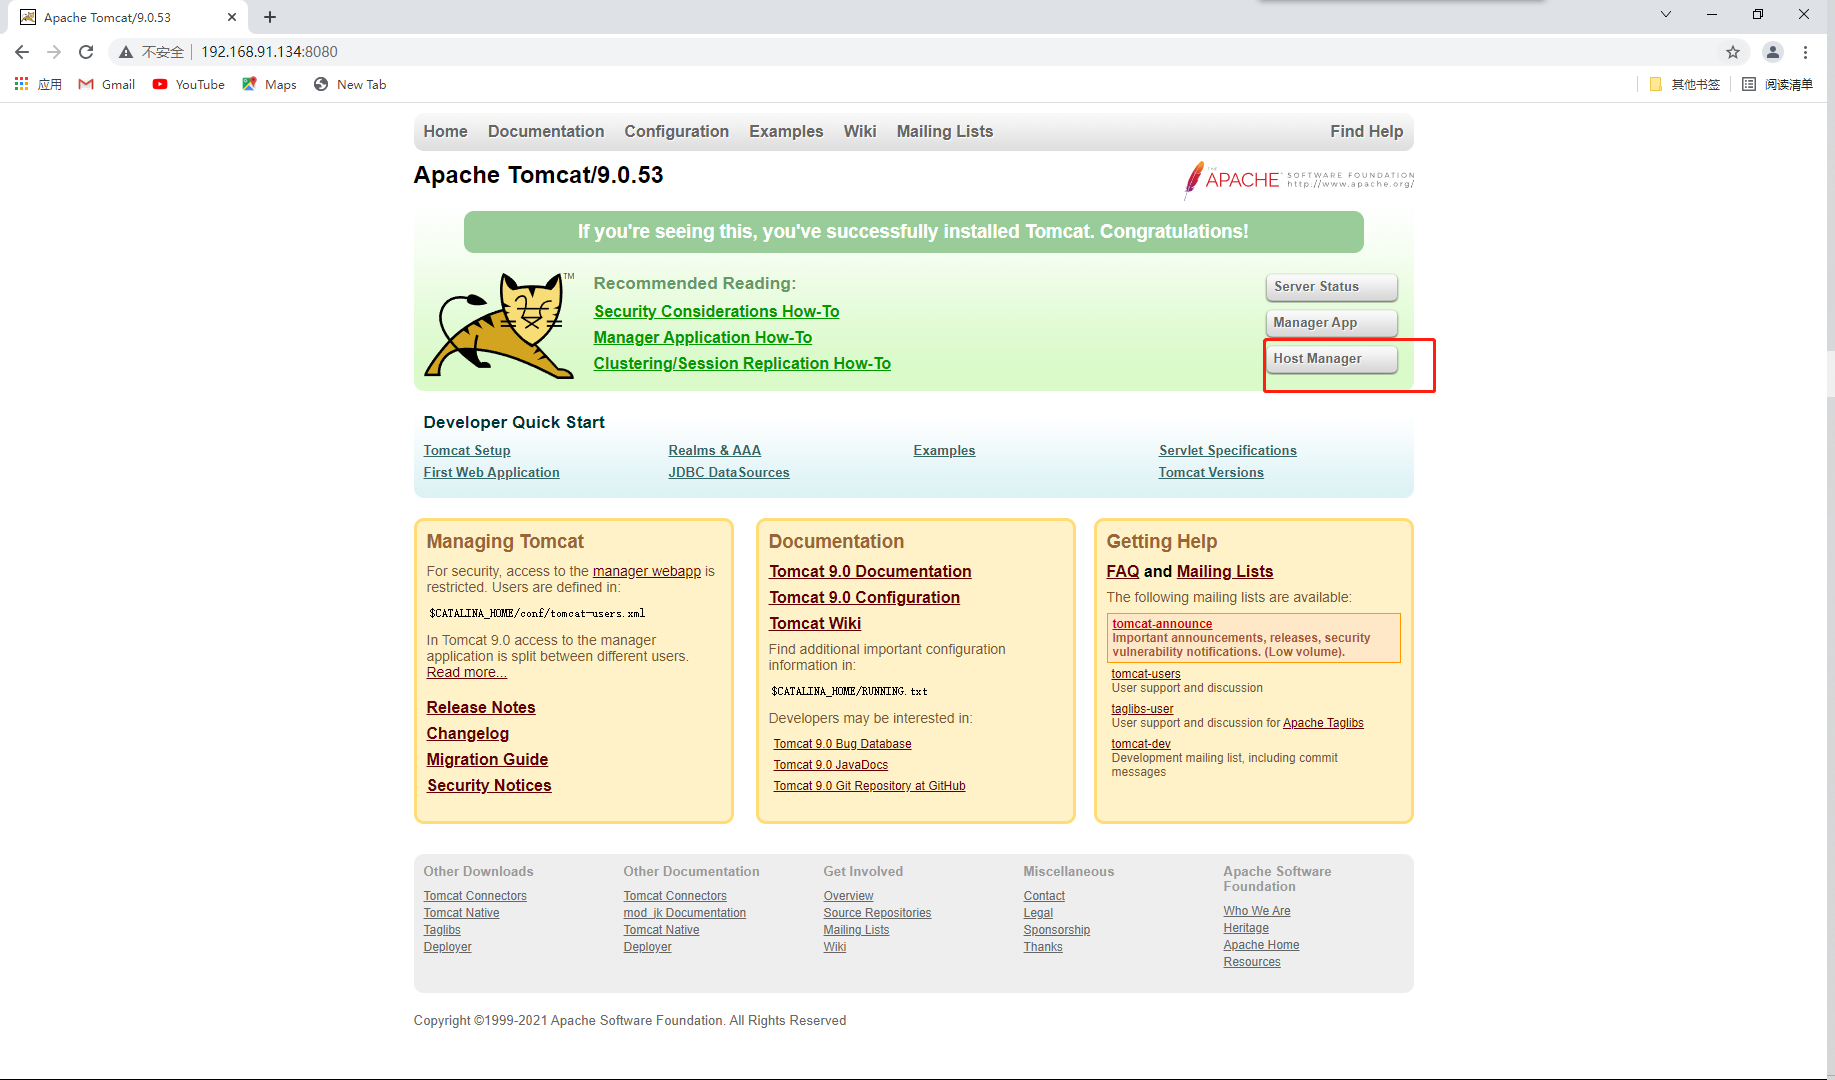Viewport: 1835px width, 1080px height.
Task: Open the reading list
Action: (x=1777, y=84)
